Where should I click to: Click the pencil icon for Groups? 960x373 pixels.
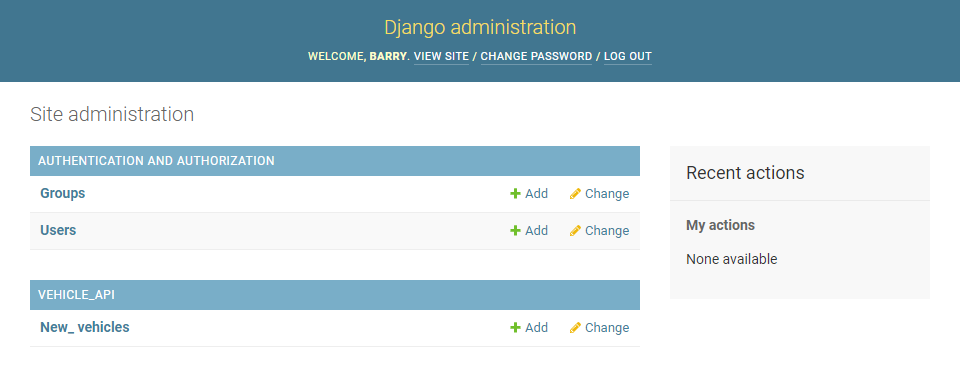pyautogui.click(x=575, y=194)
